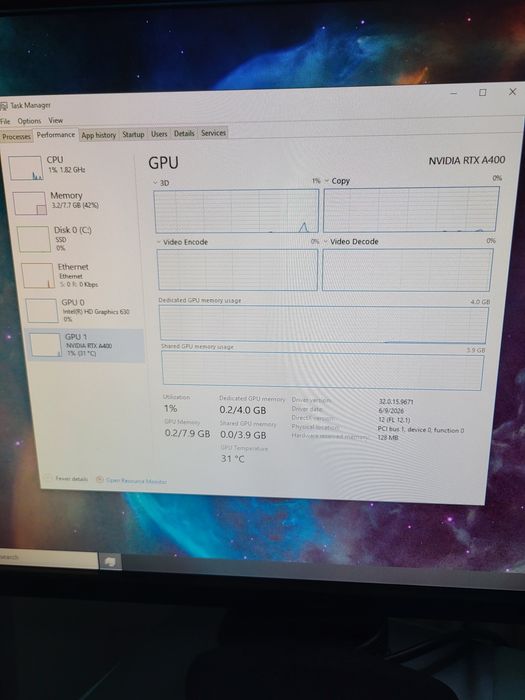Click the NVIDIA RTX A400 heading

coord(467,160)
